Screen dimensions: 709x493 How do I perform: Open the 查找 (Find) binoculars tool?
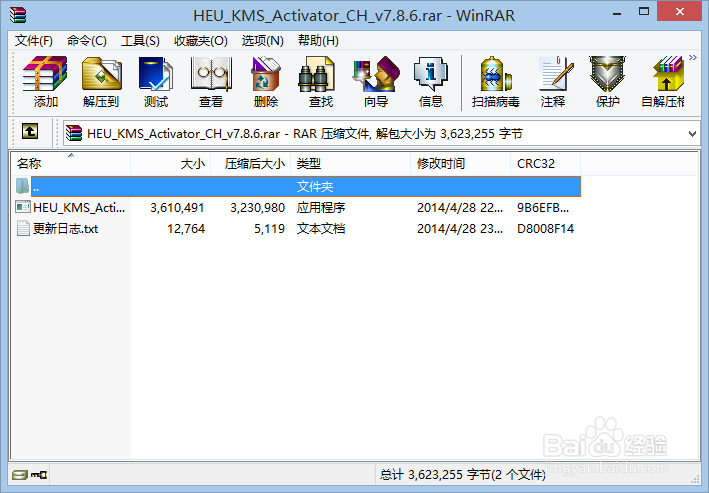coord(321,82)
